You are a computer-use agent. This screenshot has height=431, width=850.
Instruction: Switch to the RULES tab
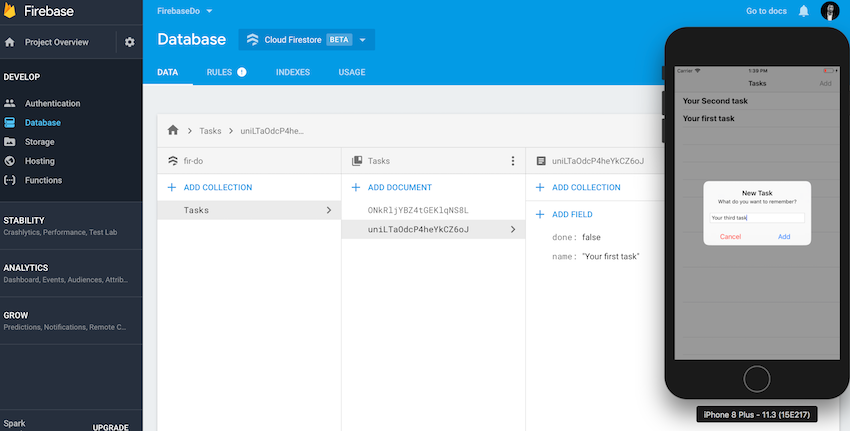coord(219,72)
